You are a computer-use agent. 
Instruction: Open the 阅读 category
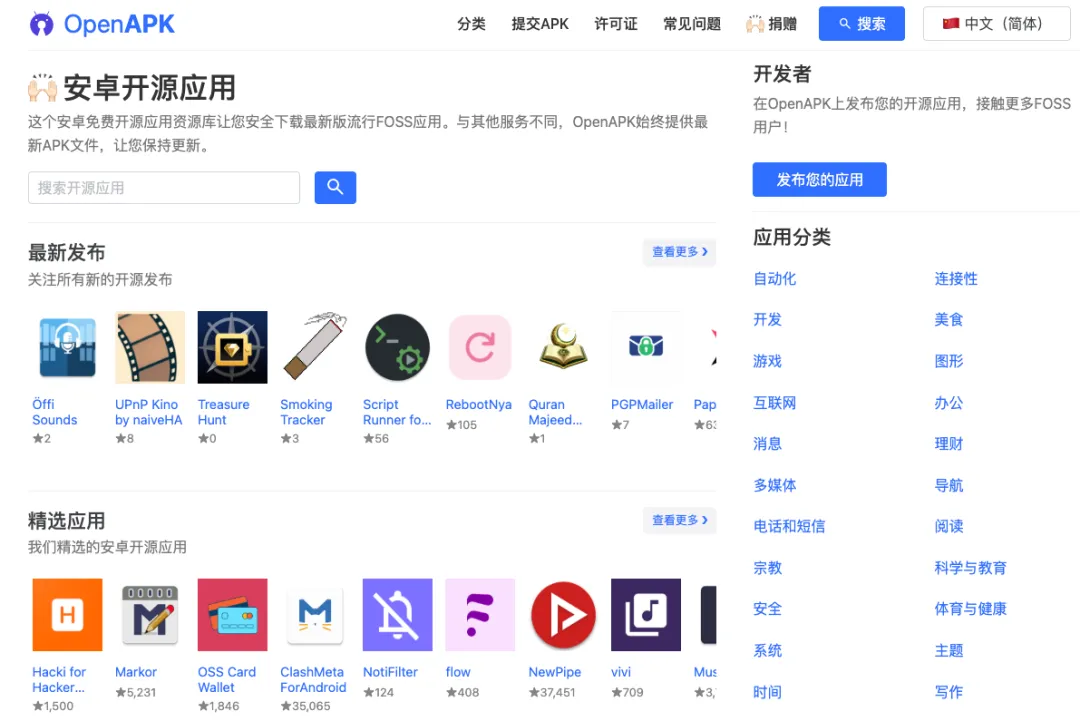coord(948,527)
